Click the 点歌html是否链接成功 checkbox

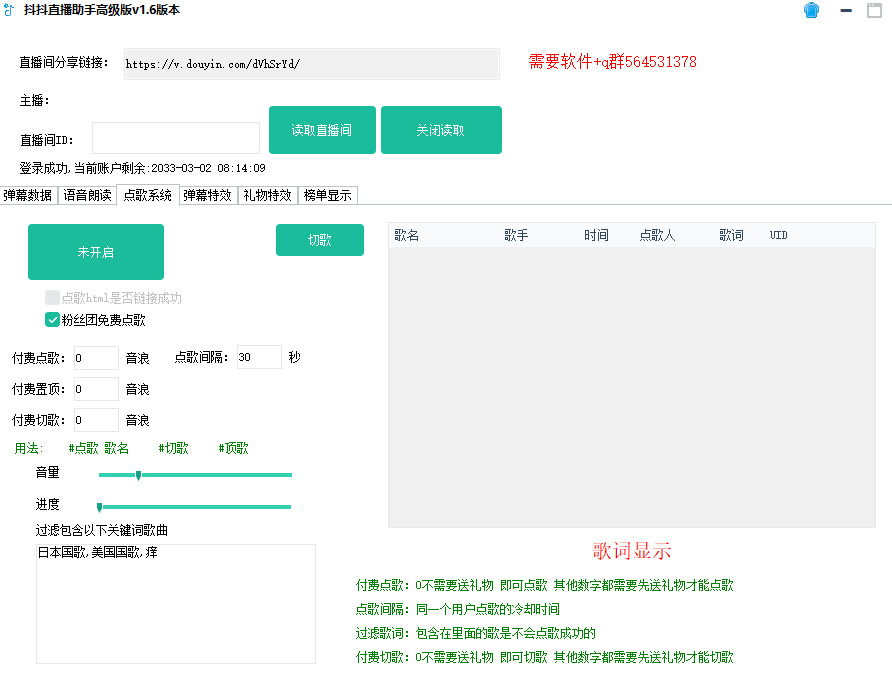(x=51, y=298)
